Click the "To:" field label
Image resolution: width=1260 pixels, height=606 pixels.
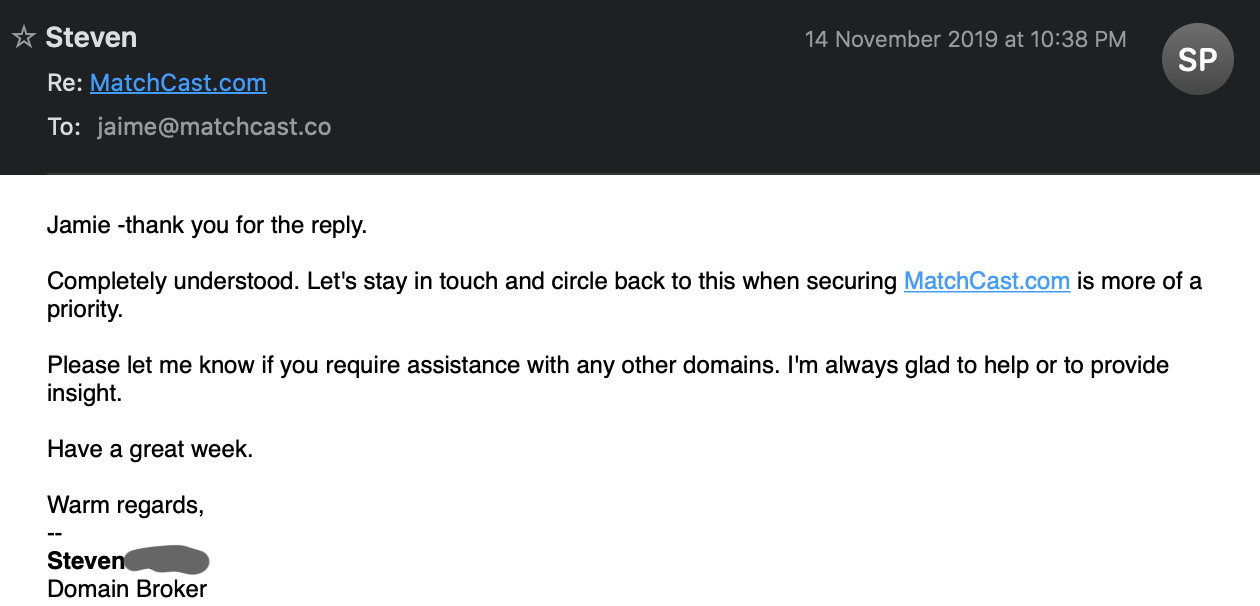(64, 128)
